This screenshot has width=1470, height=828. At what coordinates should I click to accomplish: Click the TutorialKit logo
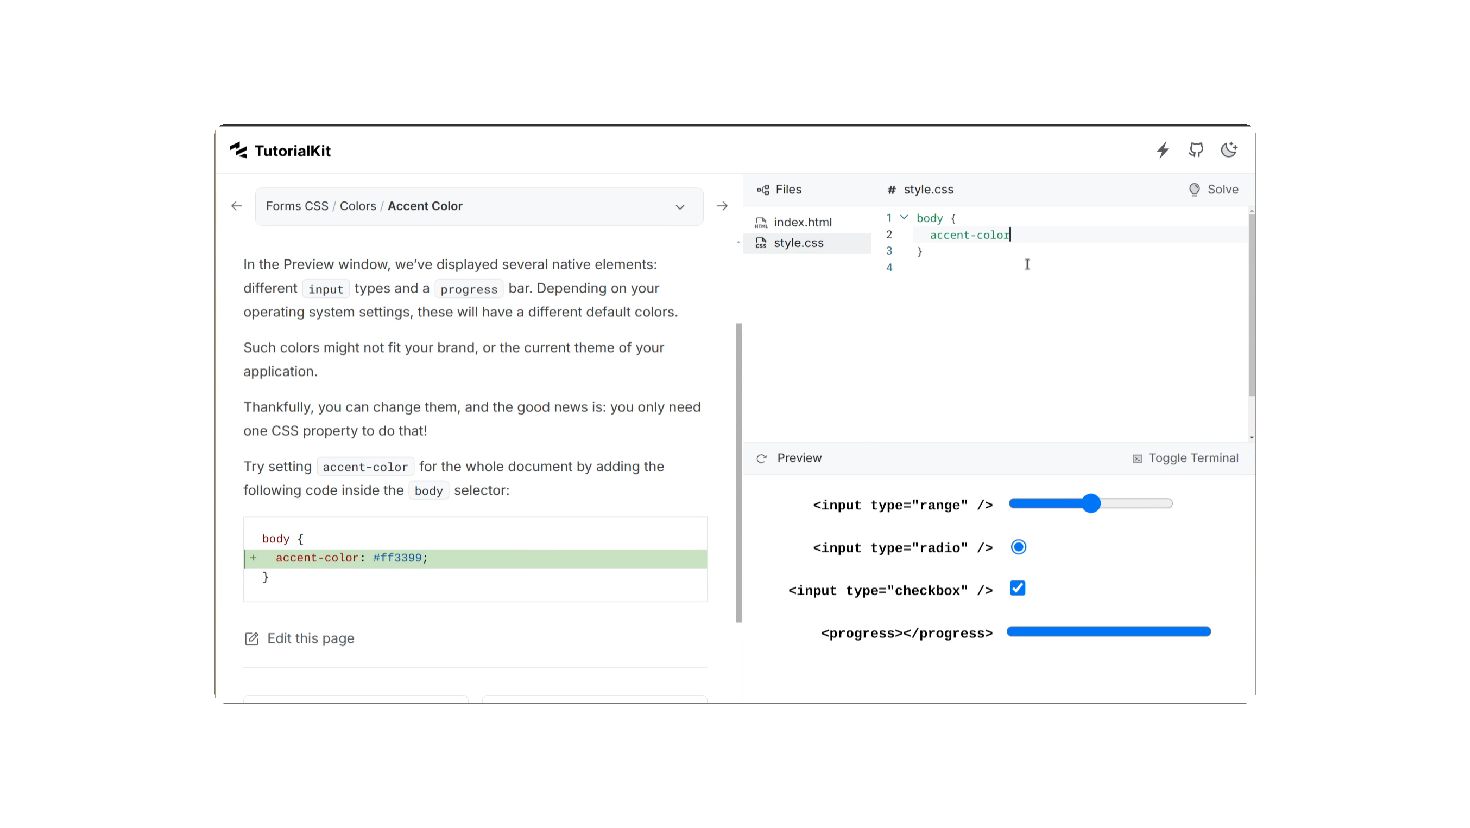pos(280,151)
